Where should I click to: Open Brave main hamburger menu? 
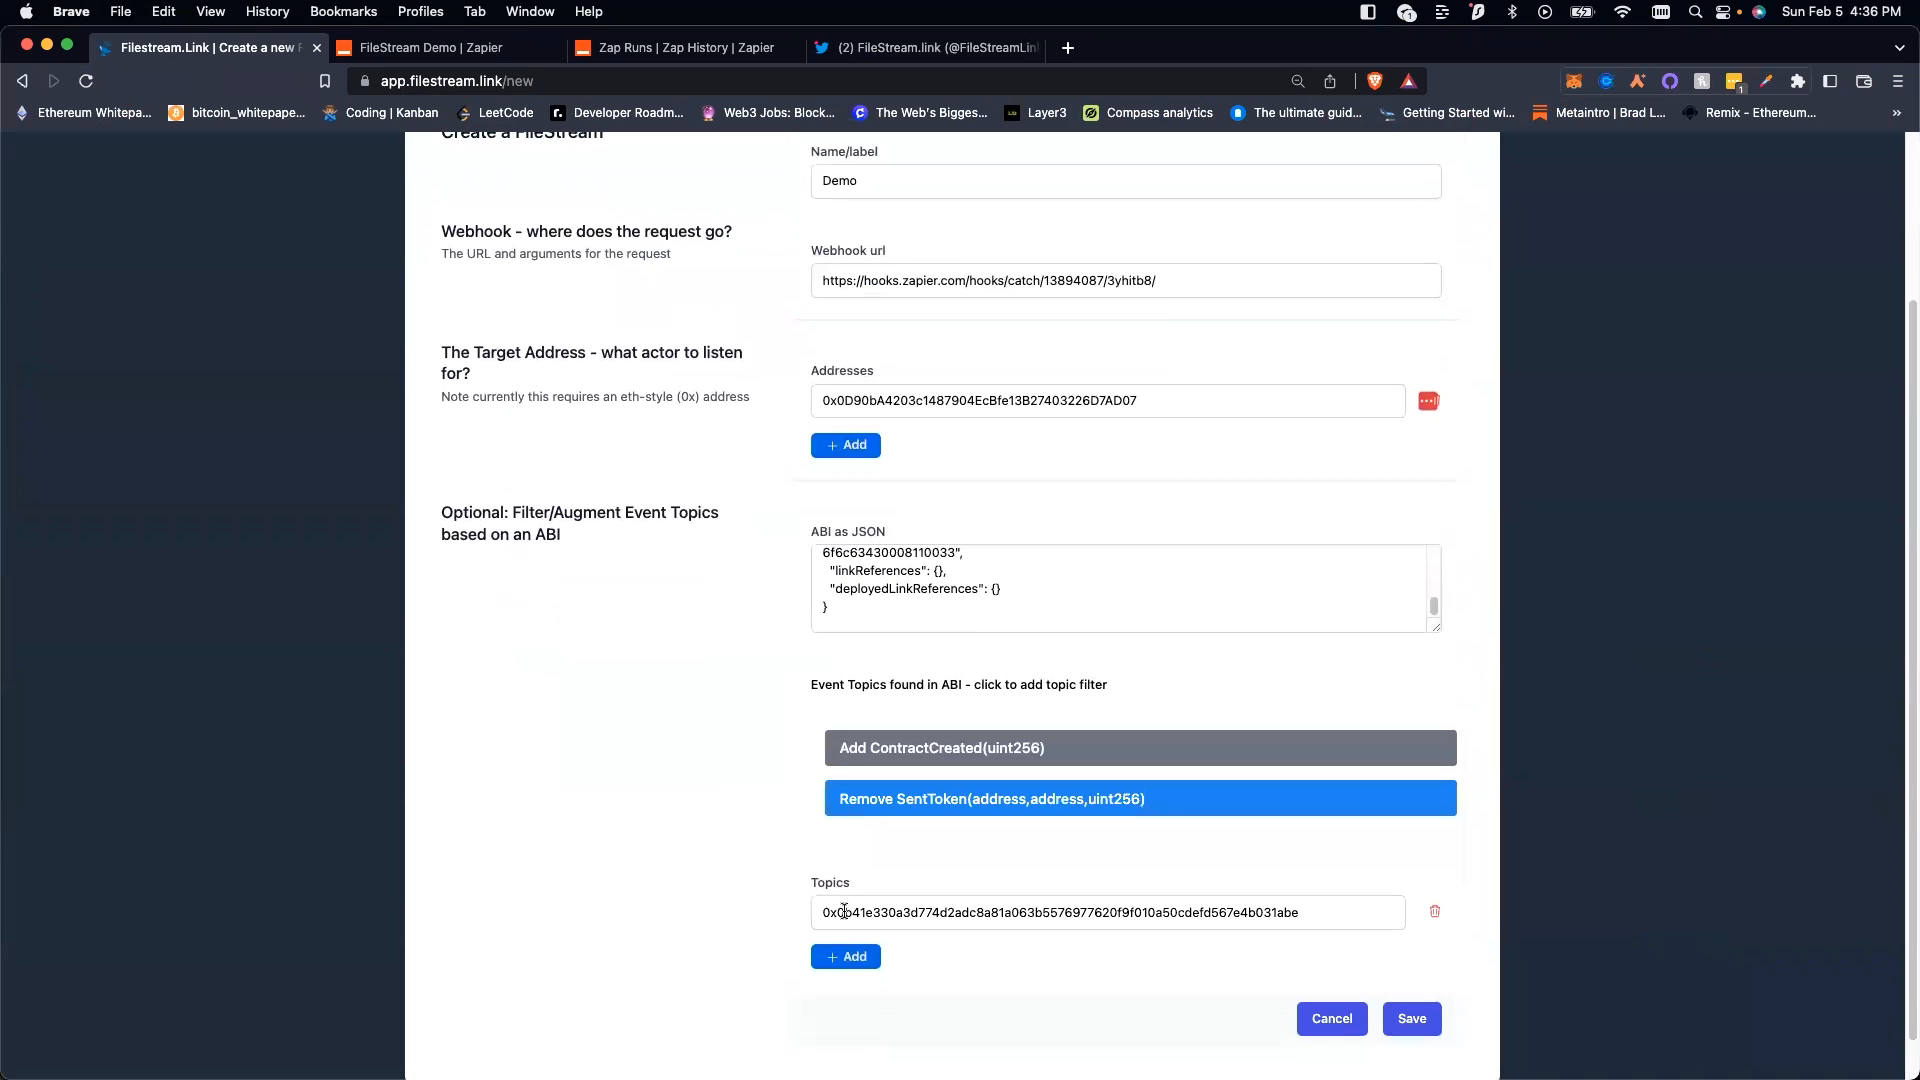[x=1898, y=81]
